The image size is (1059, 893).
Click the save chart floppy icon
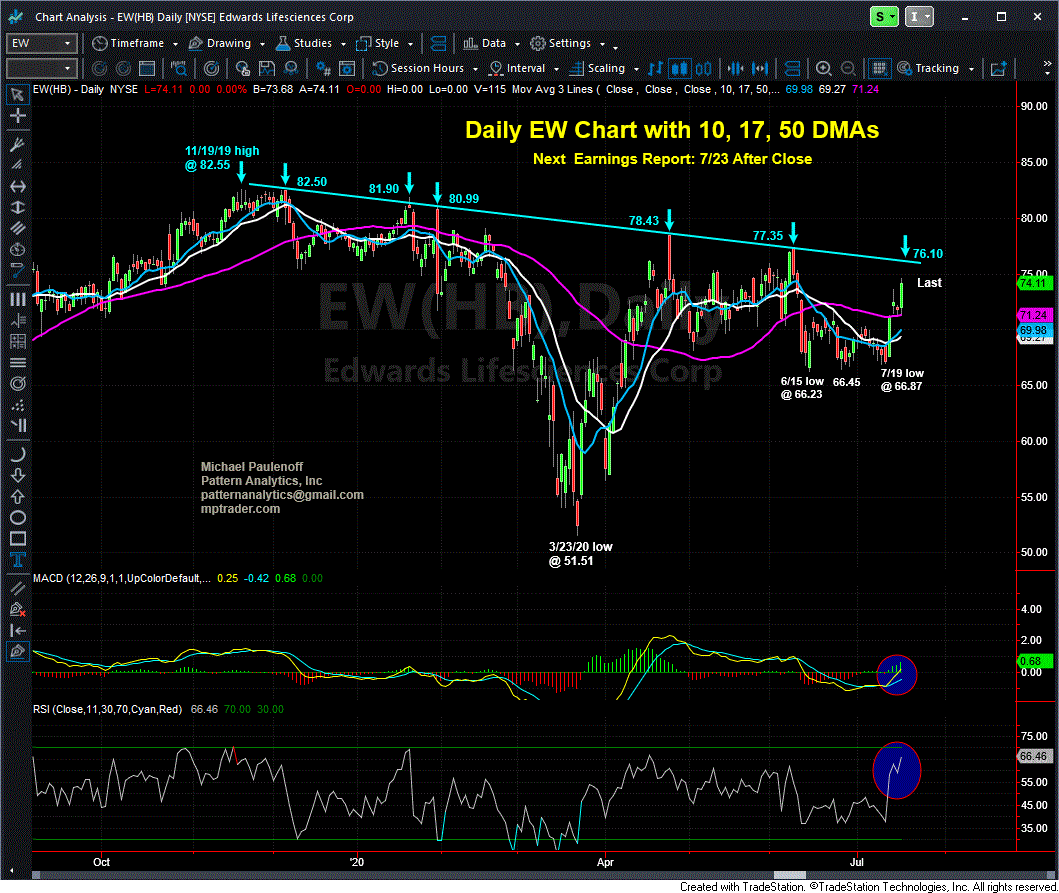point(267,68)
